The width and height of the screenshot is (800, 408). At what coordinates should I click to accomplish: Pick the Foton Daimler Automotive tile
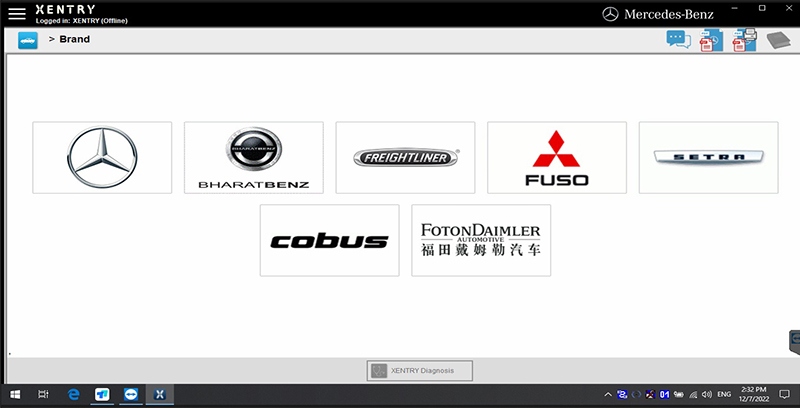481,240
